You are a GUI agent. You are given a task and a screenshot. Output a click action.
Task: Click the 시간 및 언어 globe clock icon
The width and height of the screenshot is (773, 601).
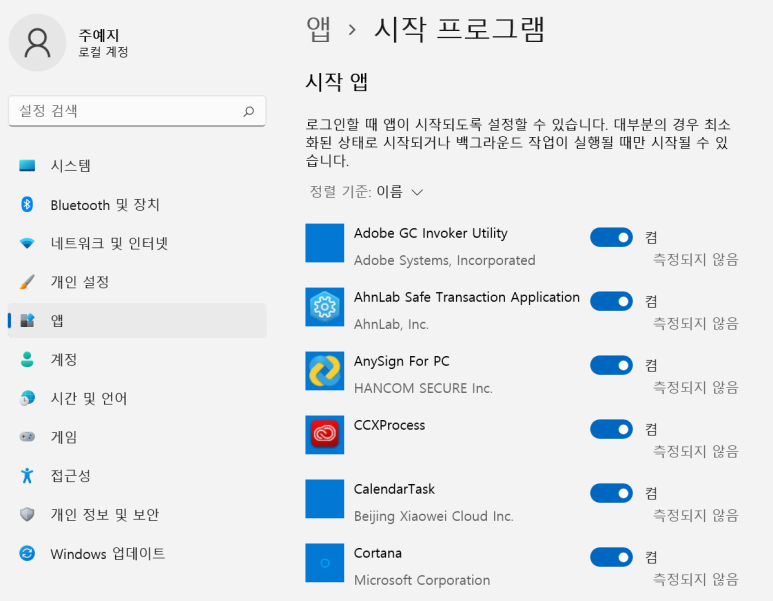[x=27, y=398]
